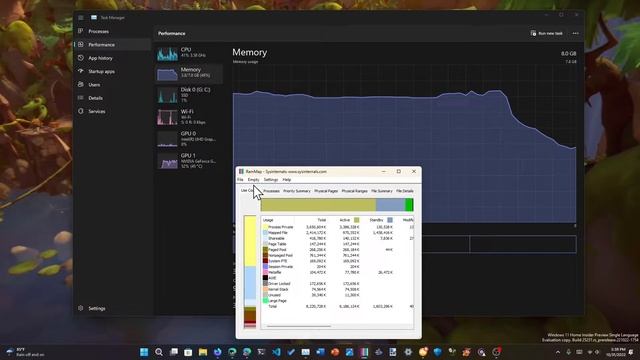This screenshot has width=640, height=360.
Task: Select the Metafile row
Action: 338,272
